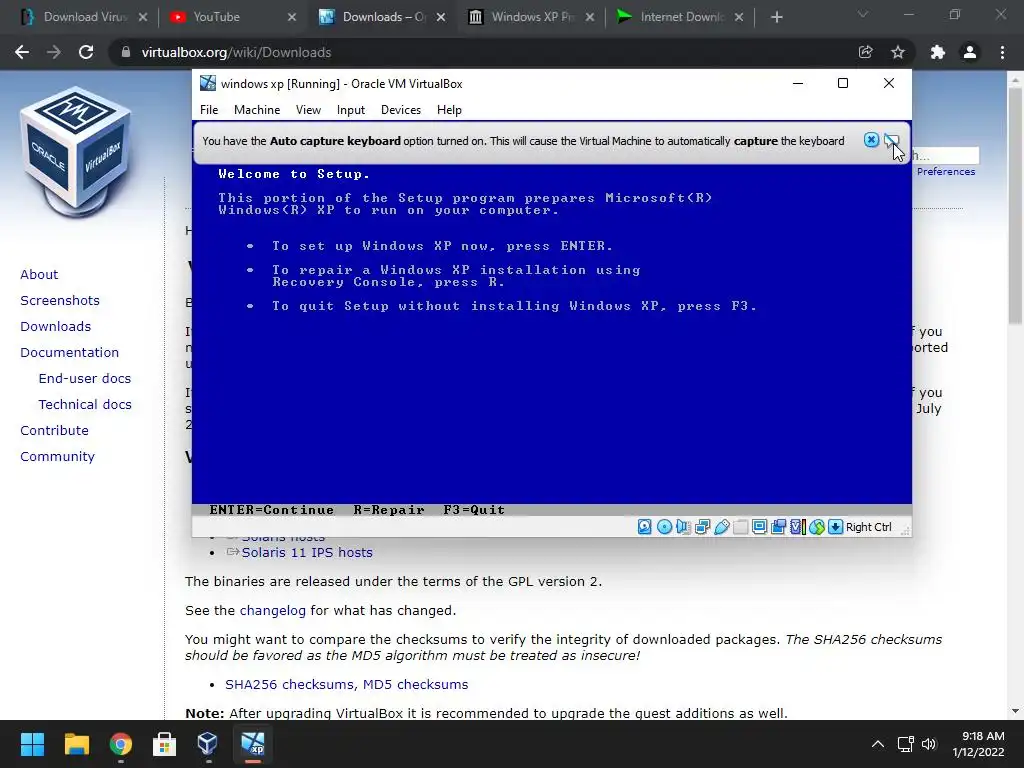This screenshot has height=768, width=1024.
Task: Open Microsoft Store from the taskbar
Action: pyautogui.click(x=165, y=744)
